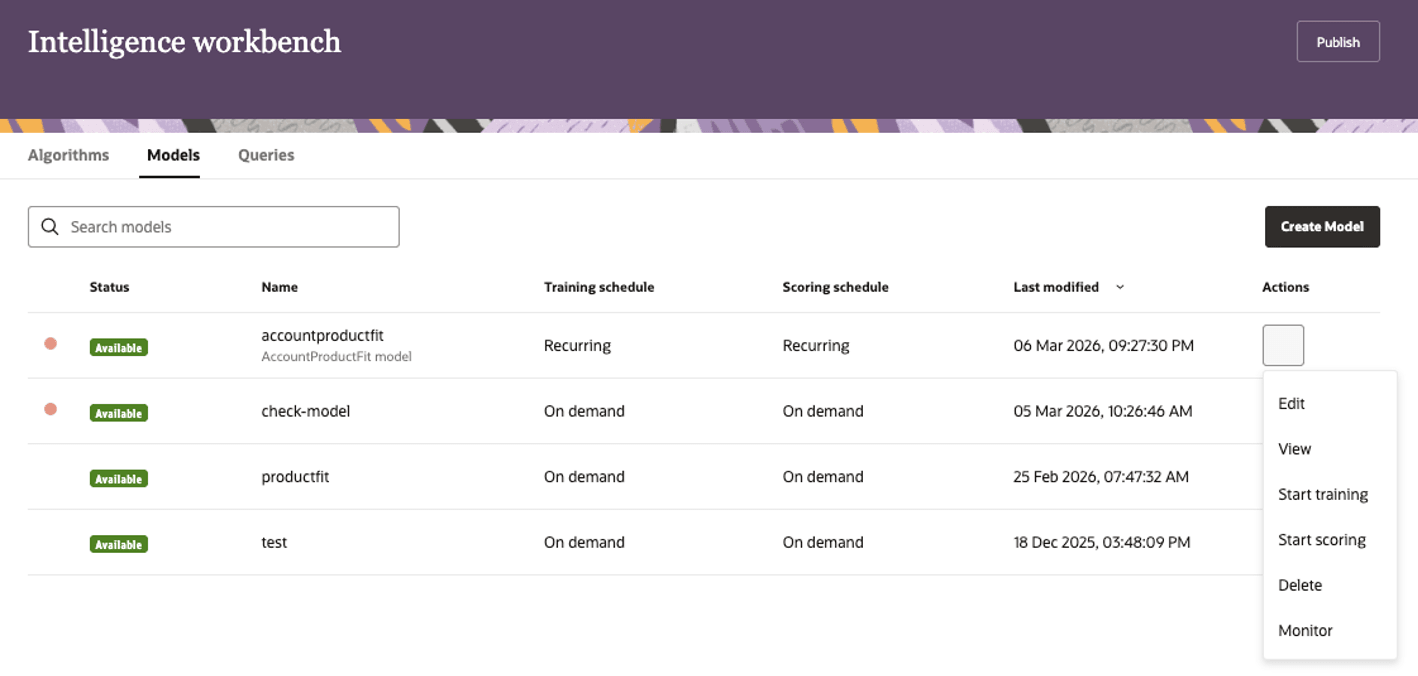Choose Delete from the actions menu

click(x=1299, y=585)
